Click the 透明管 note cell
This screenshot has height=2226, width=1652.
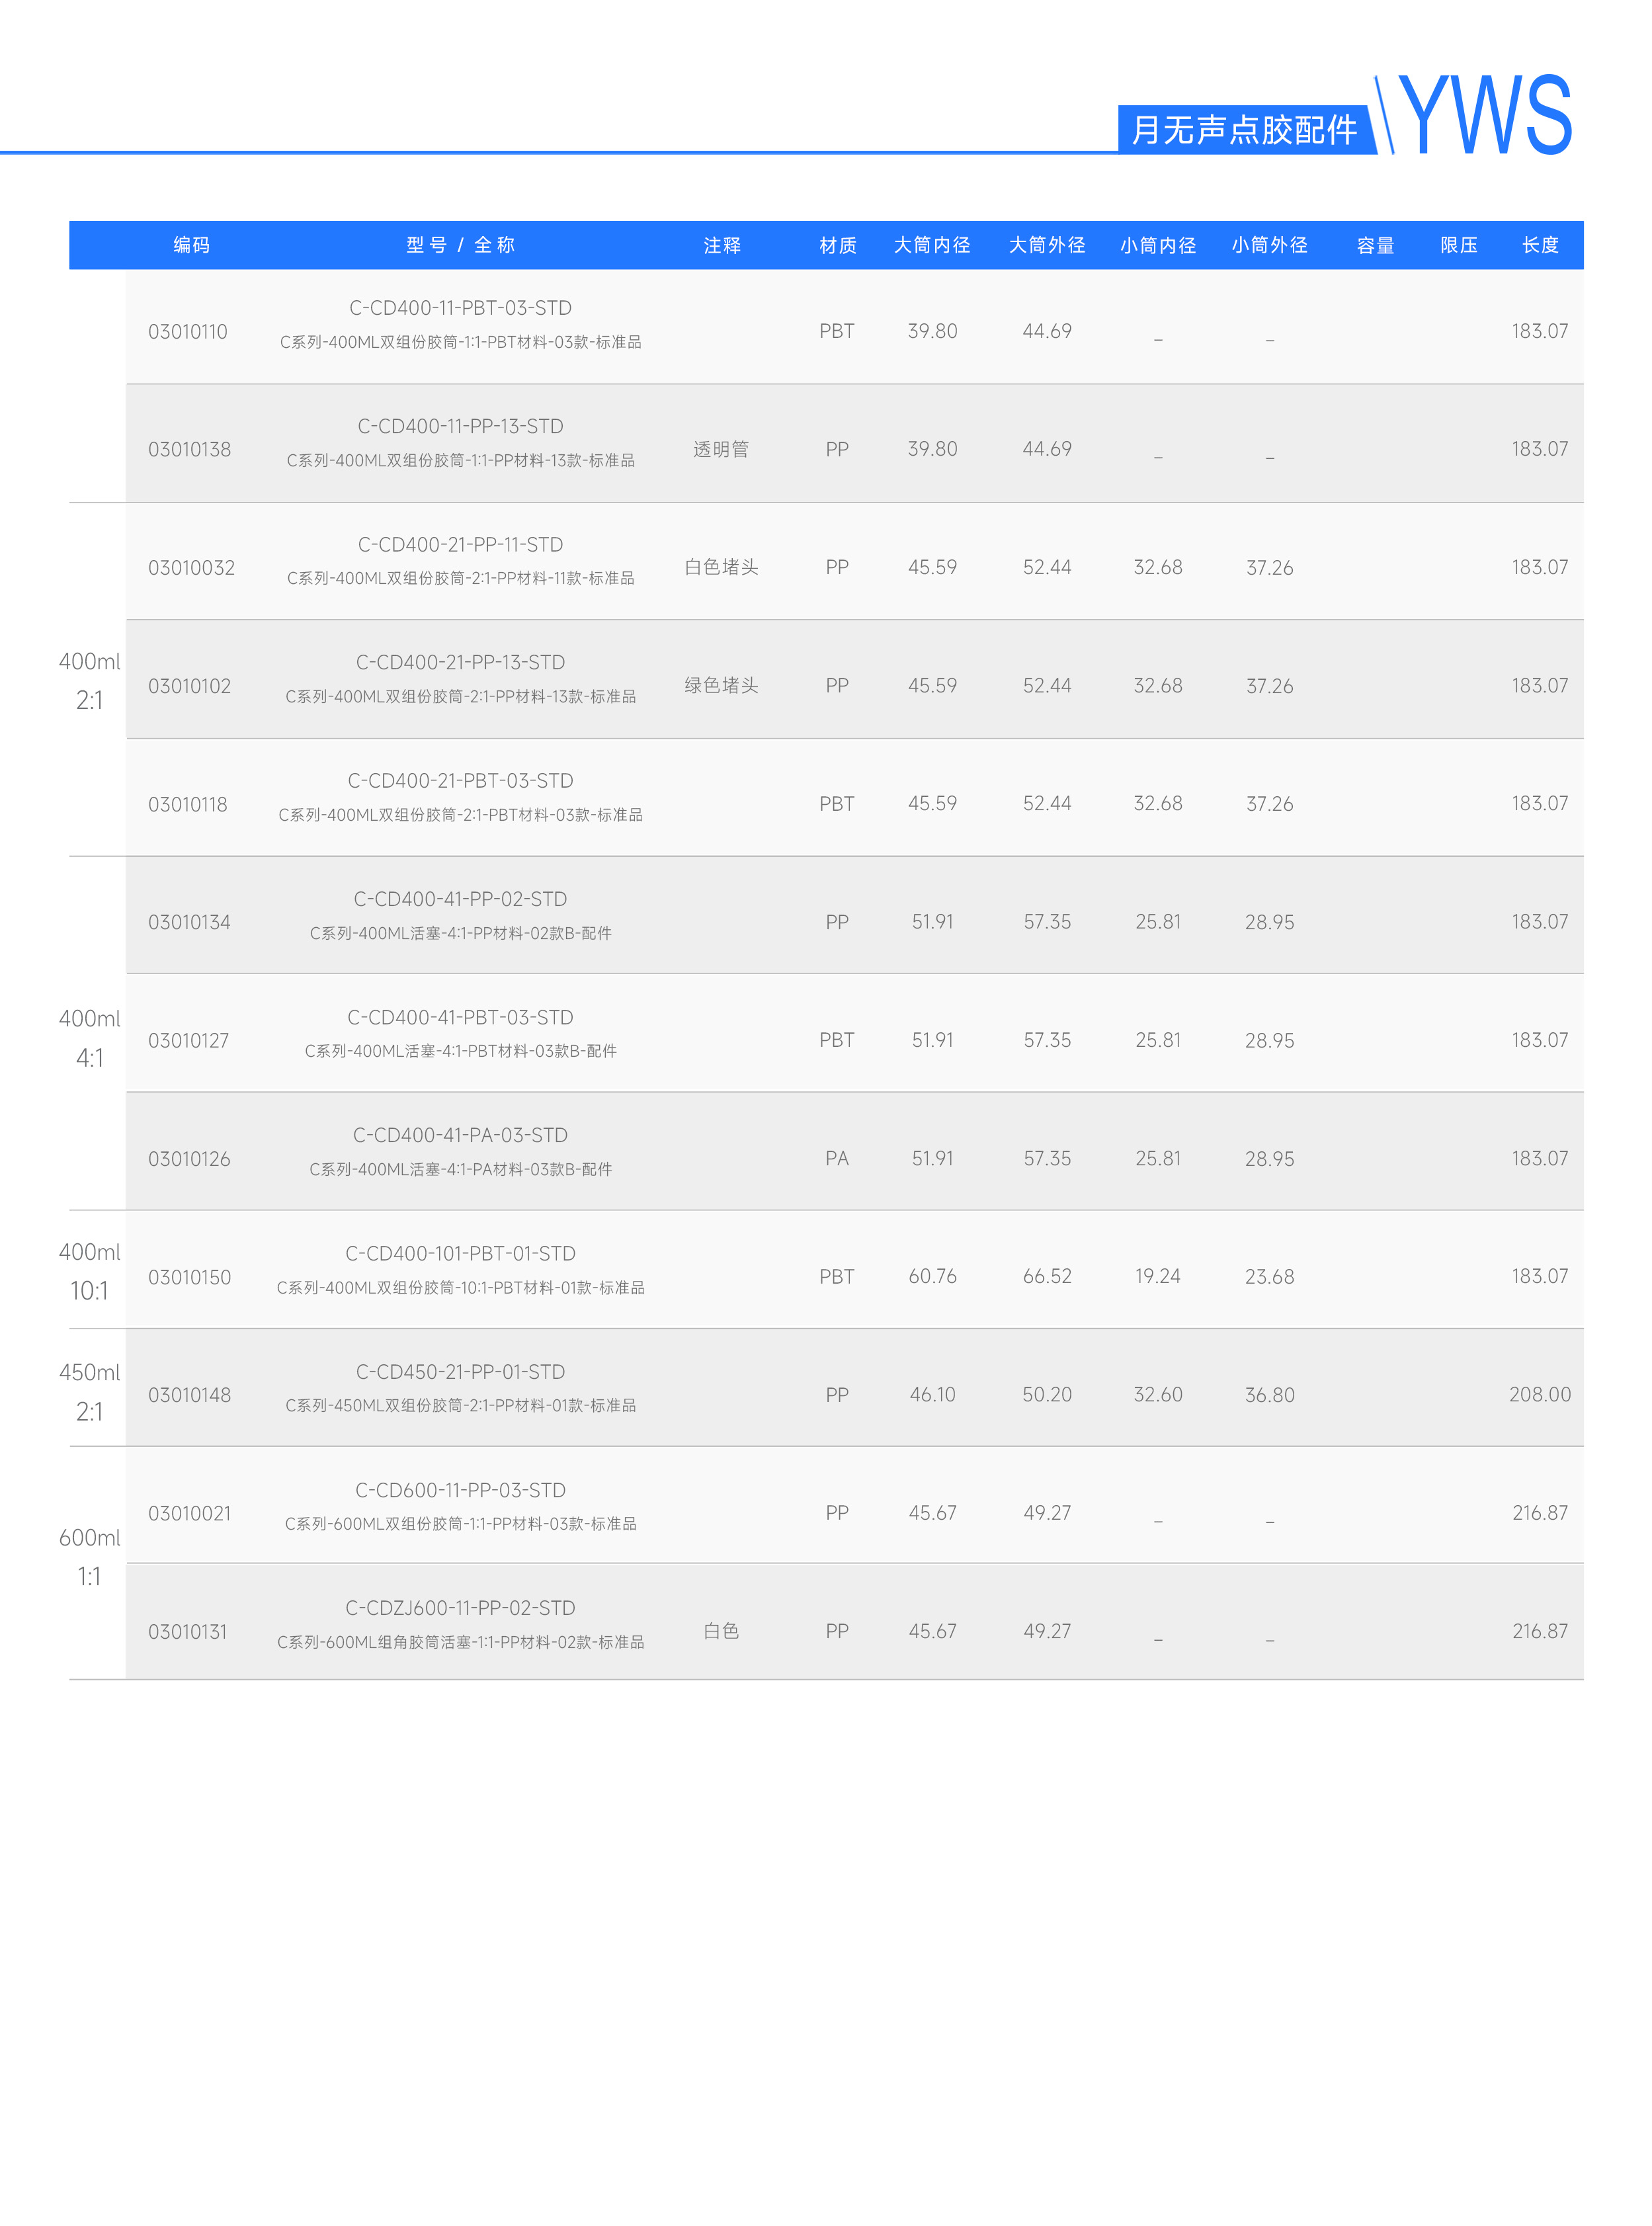pyautogui.click(x=721, y=449)
